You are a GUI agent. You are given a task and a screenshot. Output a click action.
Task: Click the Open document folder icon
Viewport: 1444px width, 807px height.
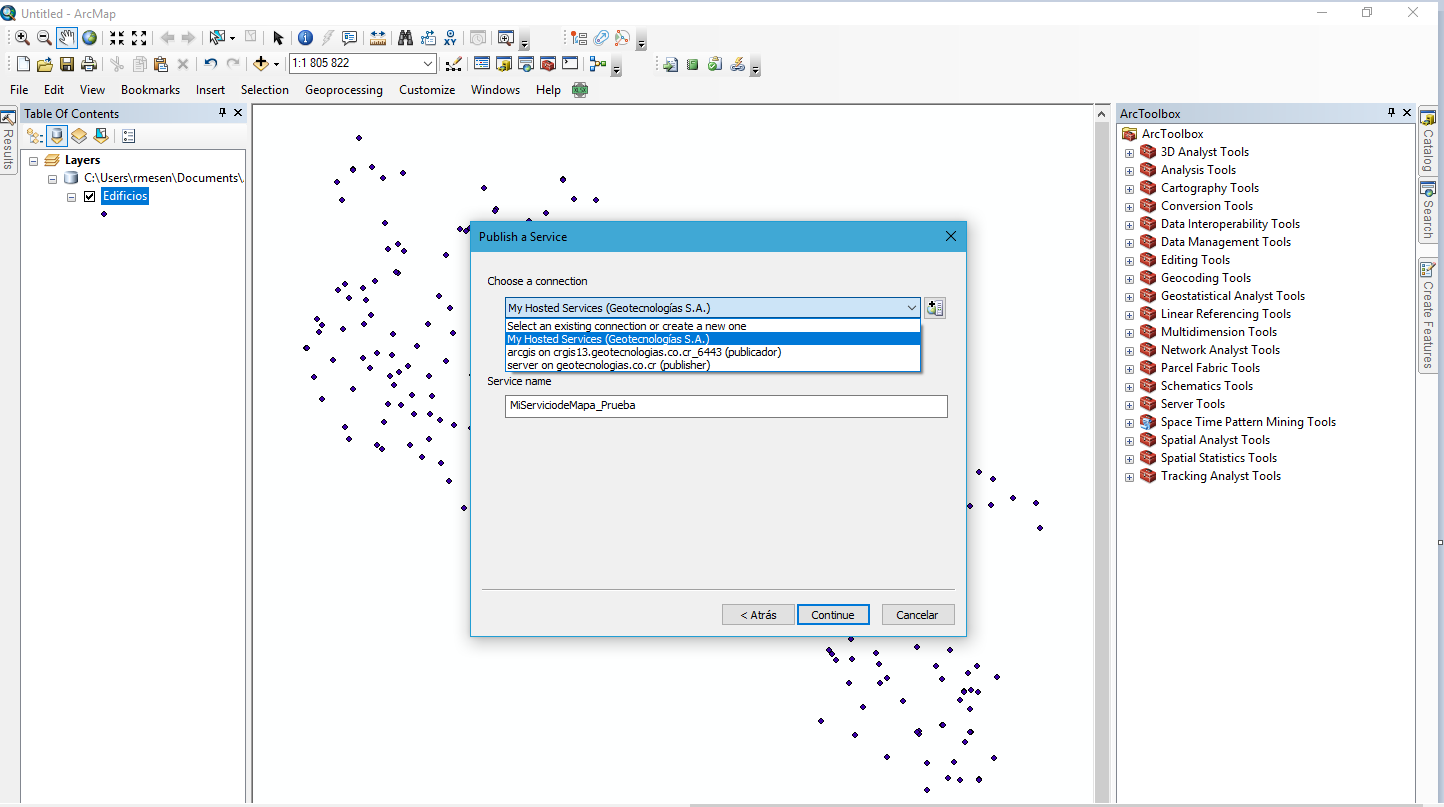click(x=45, y=64)
